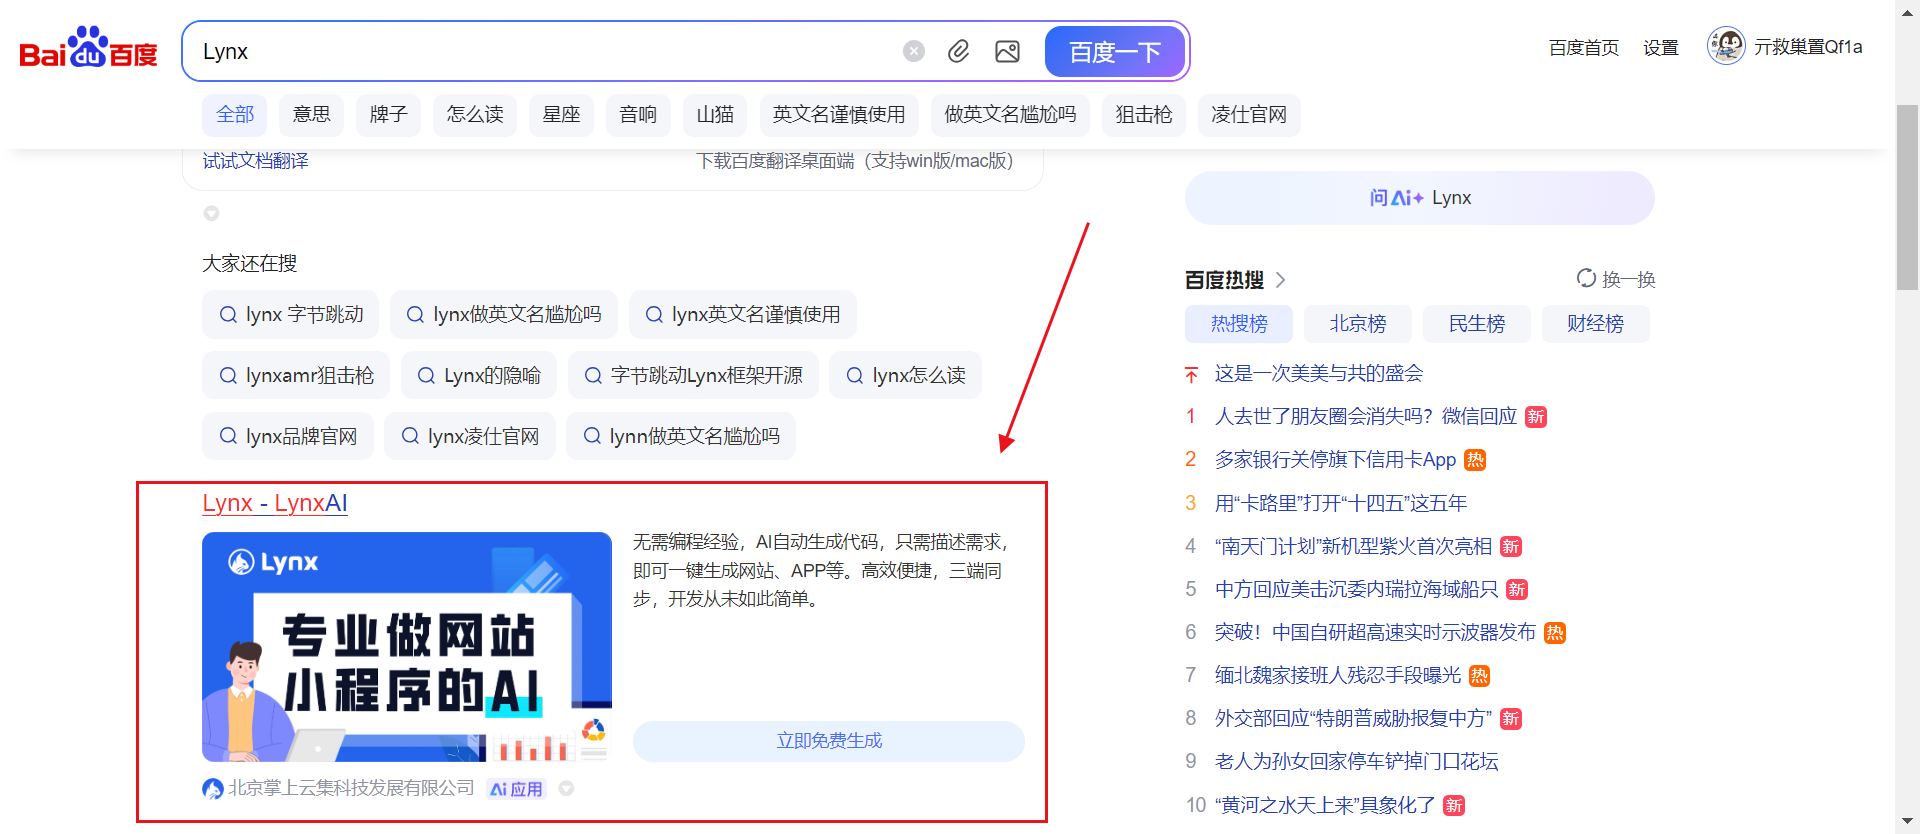Select the 音响 filter tab
This screenshot has width=1920, height=834.
(x=638, y=115)
